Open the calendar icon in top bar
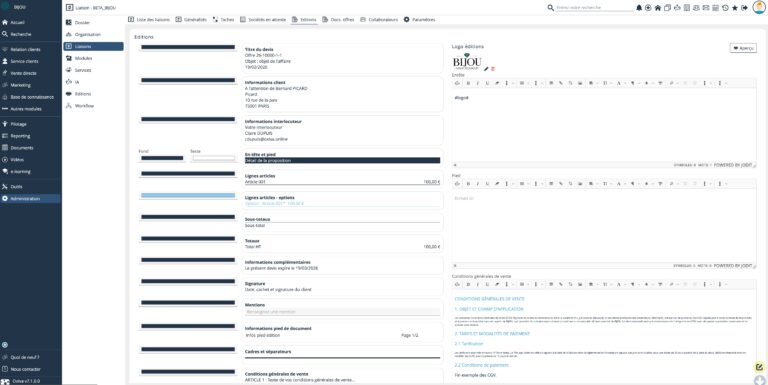Screen dimensions: 768x385 (x=715, y=8)
